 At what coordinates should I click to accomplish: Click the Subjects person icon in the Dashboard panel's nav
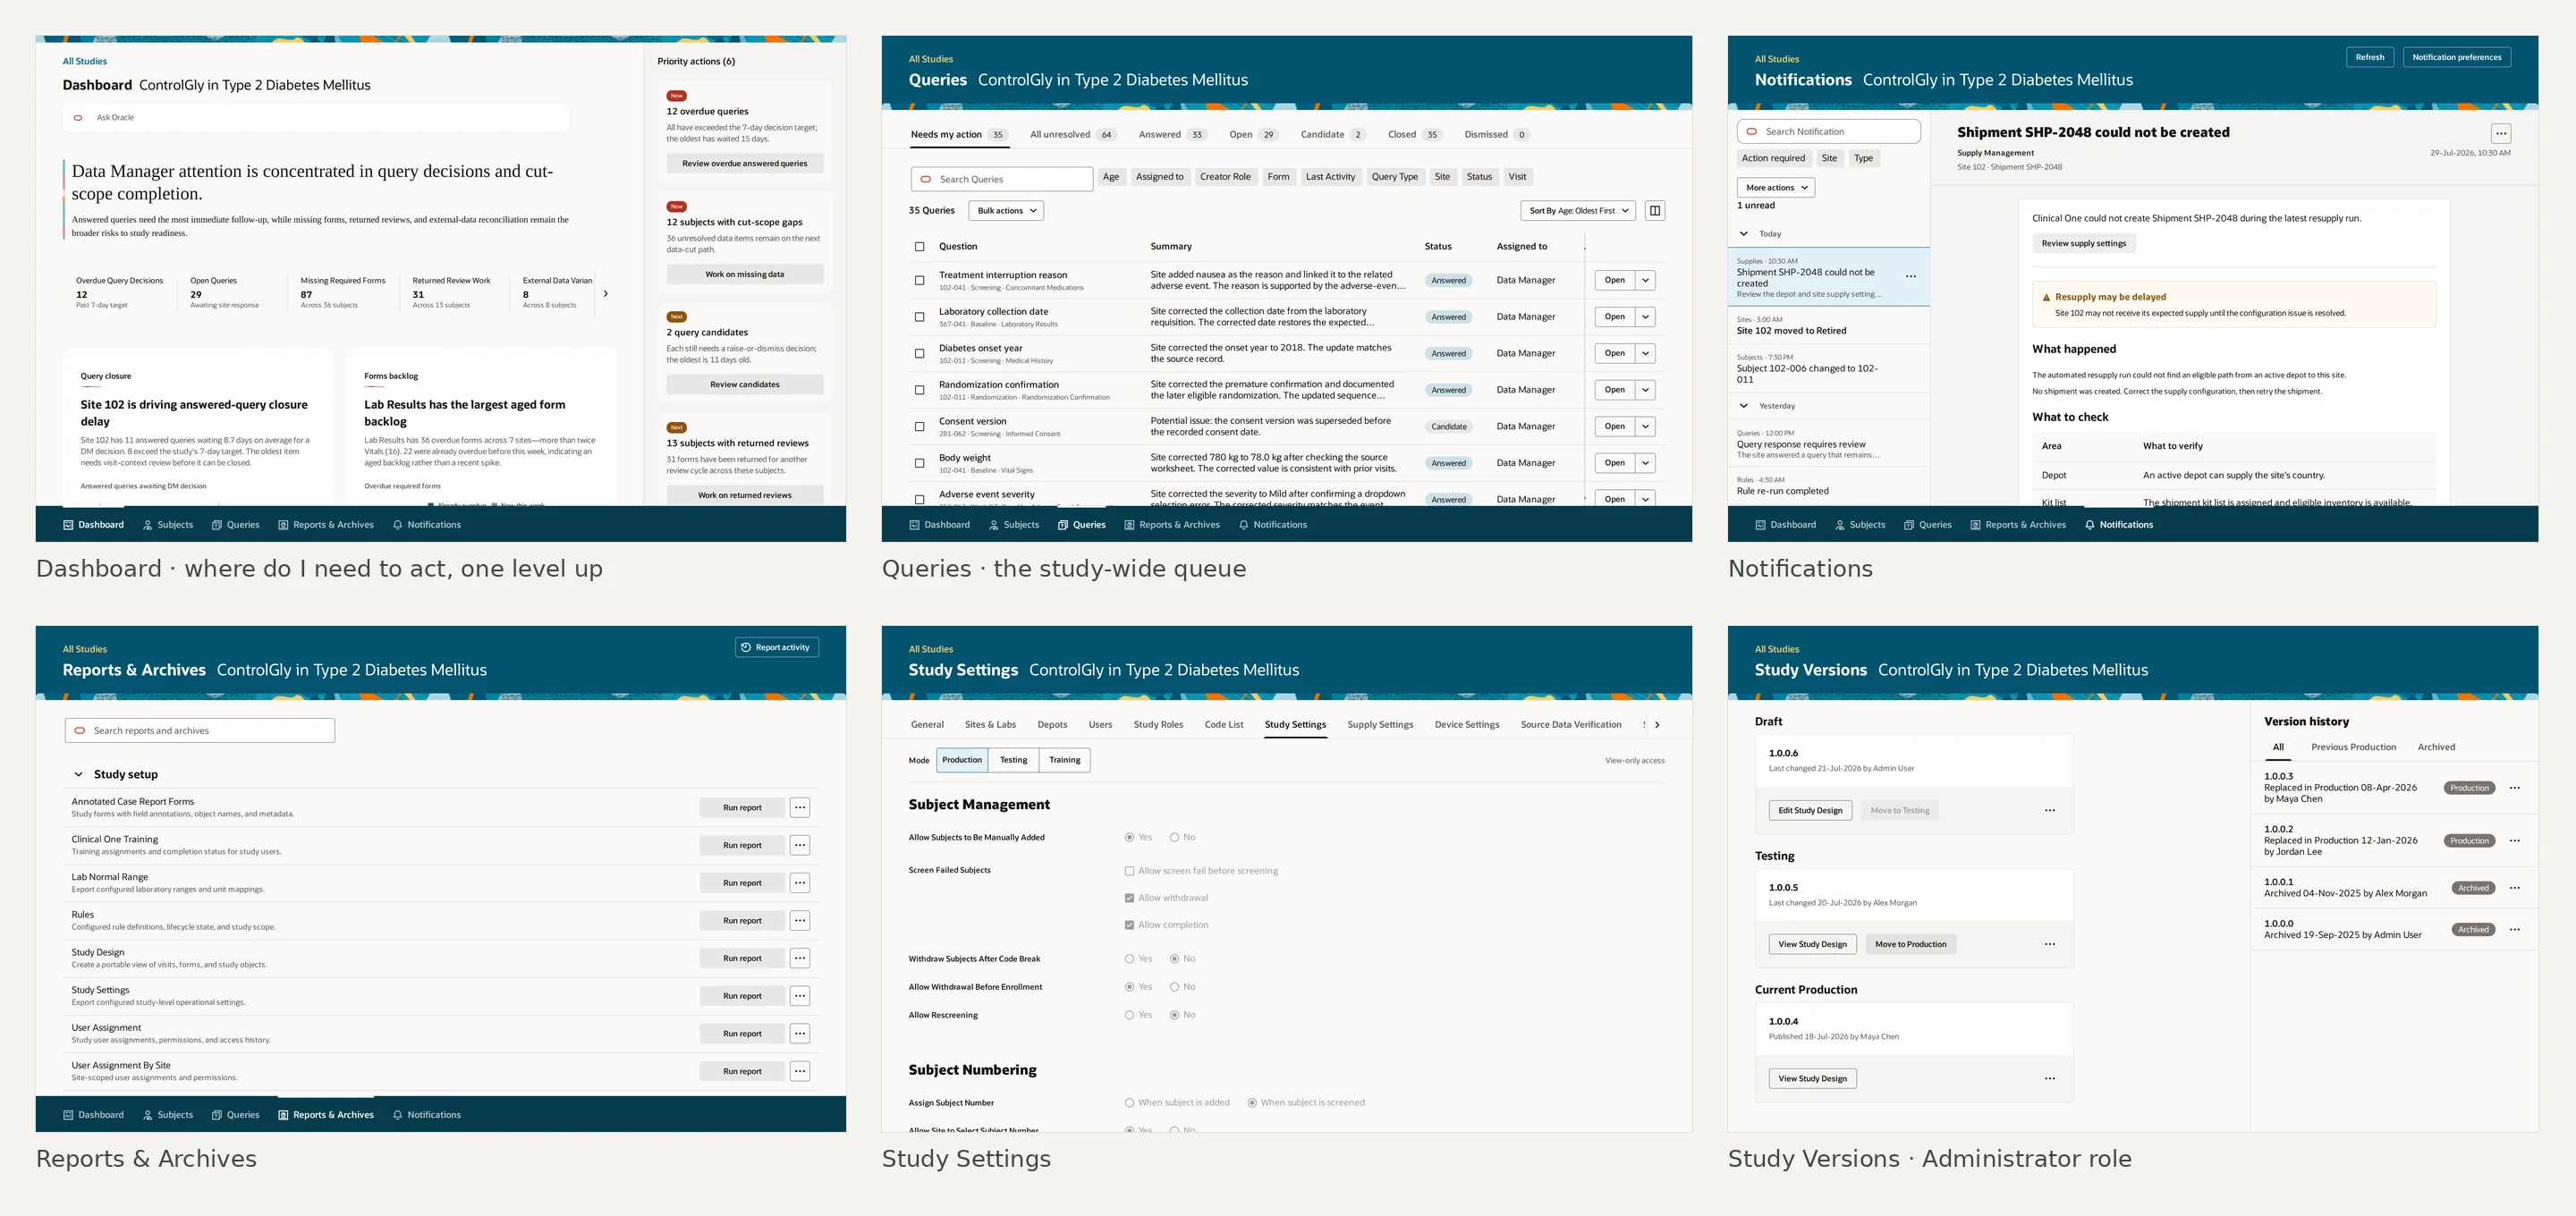[x=148, y=525]
